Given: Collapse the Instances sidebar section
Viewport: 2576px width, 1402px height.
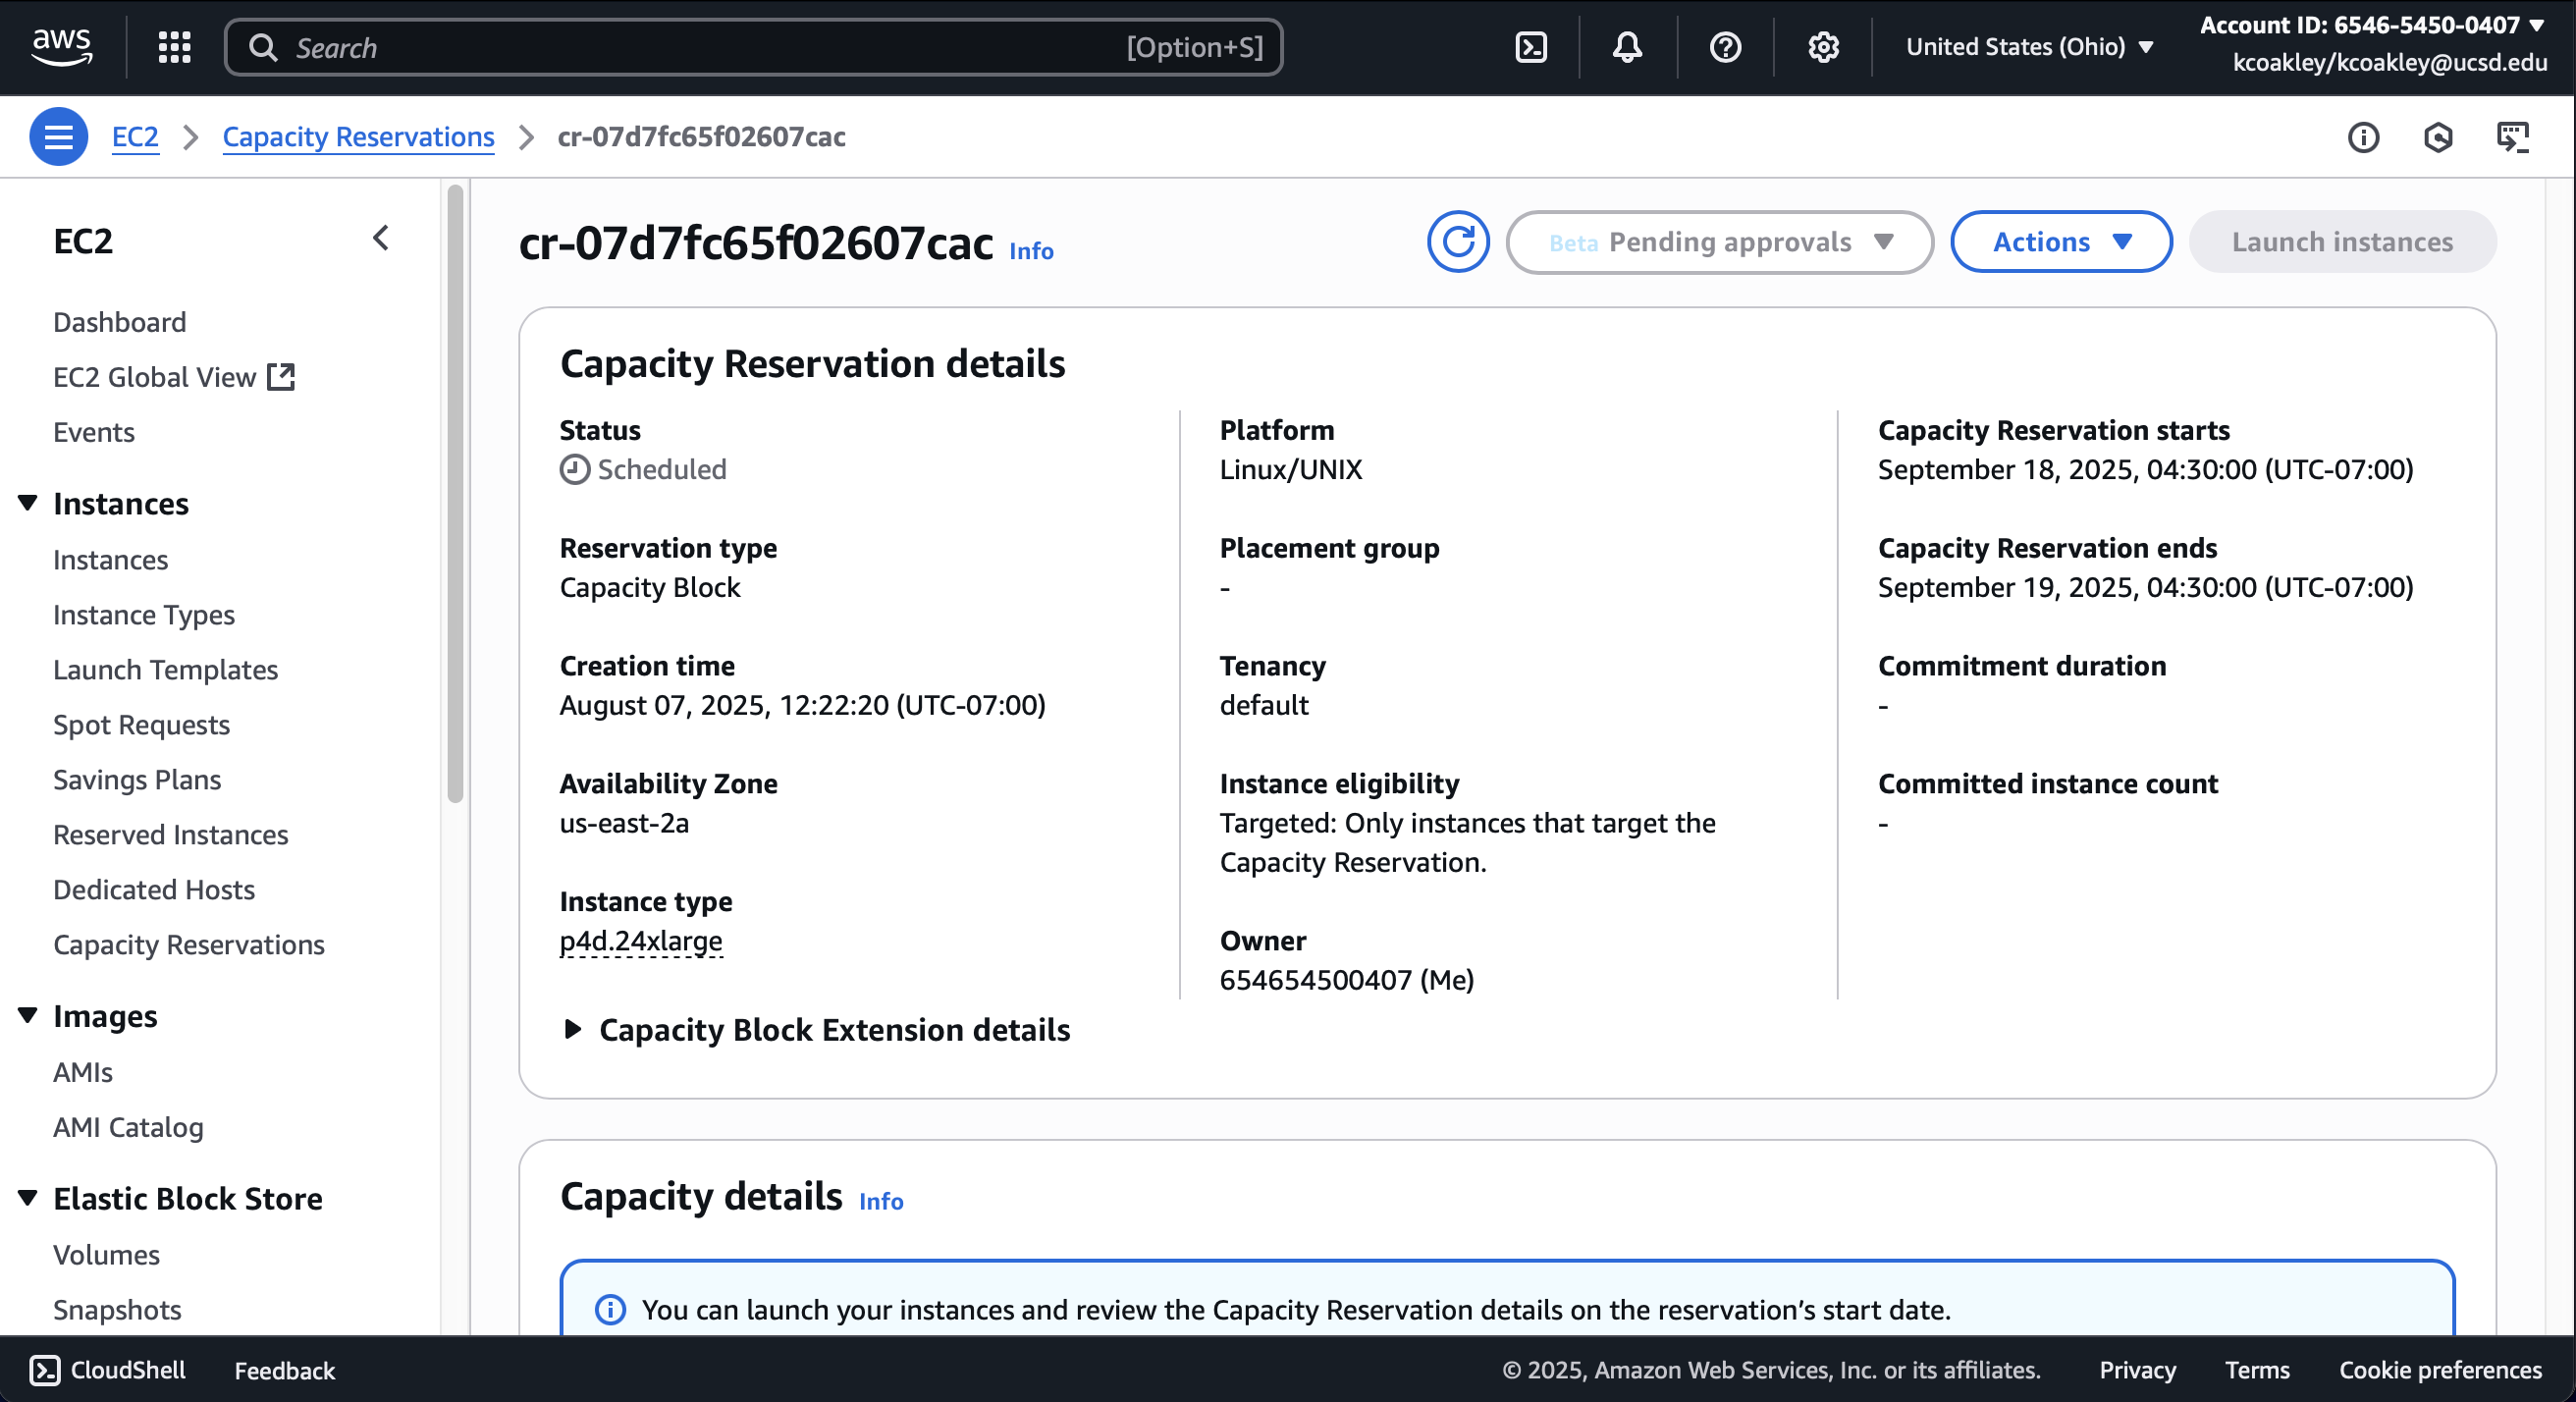Looking at the screenshot, I should [28, 503].
